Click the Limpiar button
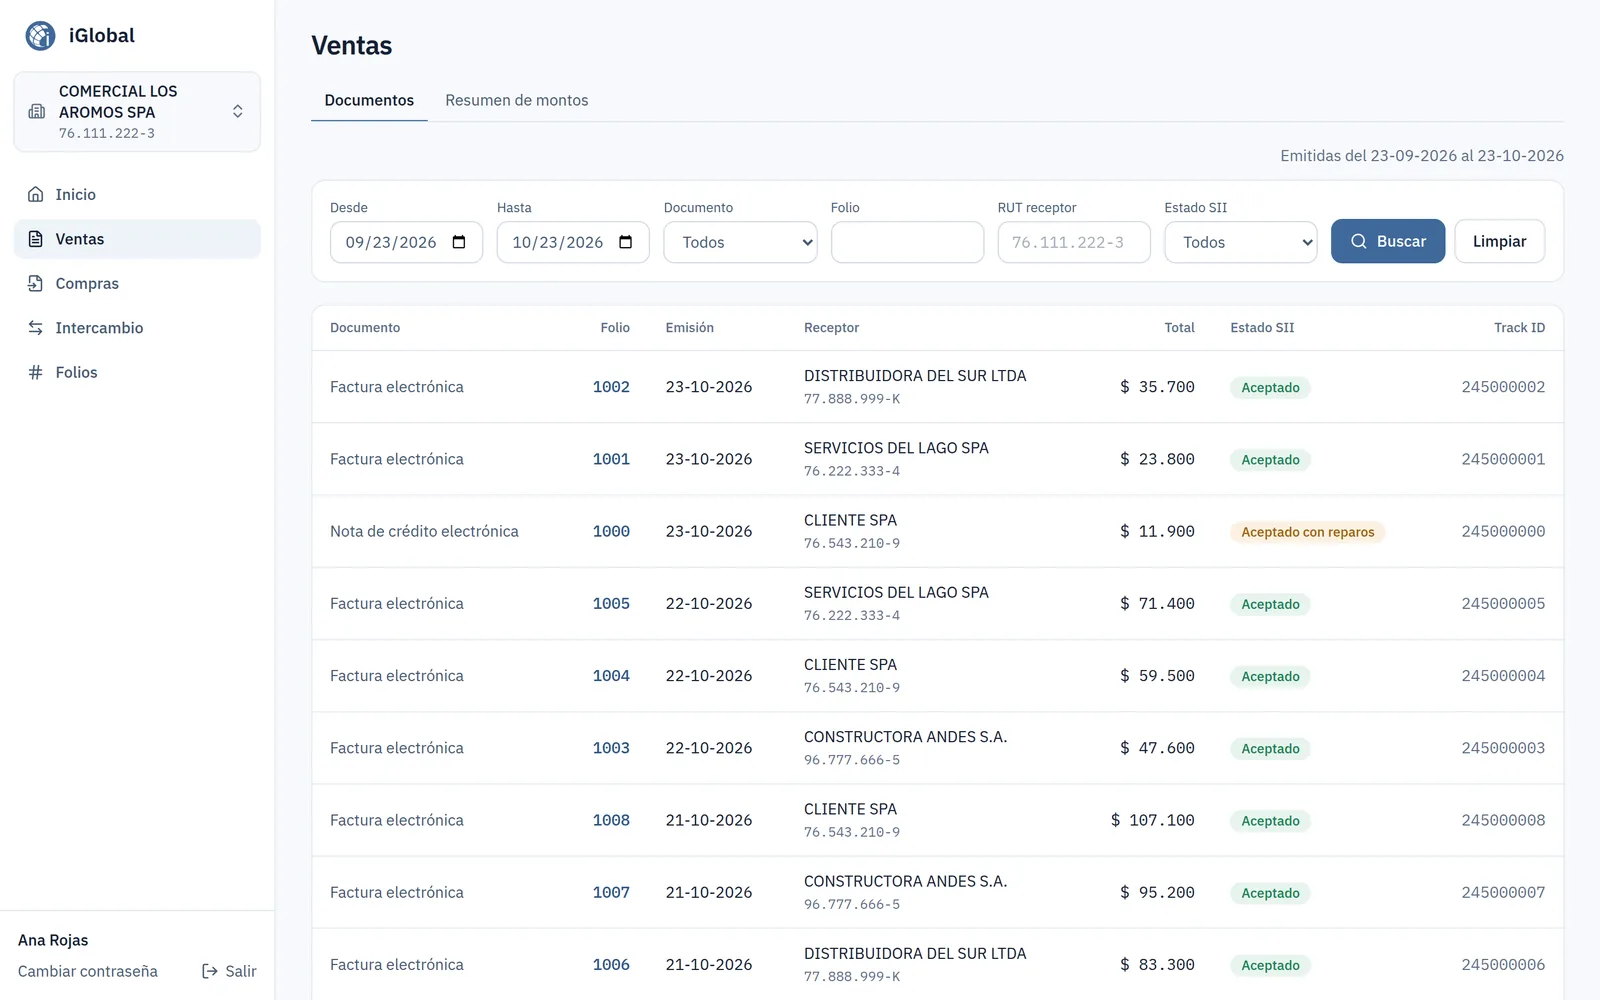1600x1000 pixels. coord(1499,241)
